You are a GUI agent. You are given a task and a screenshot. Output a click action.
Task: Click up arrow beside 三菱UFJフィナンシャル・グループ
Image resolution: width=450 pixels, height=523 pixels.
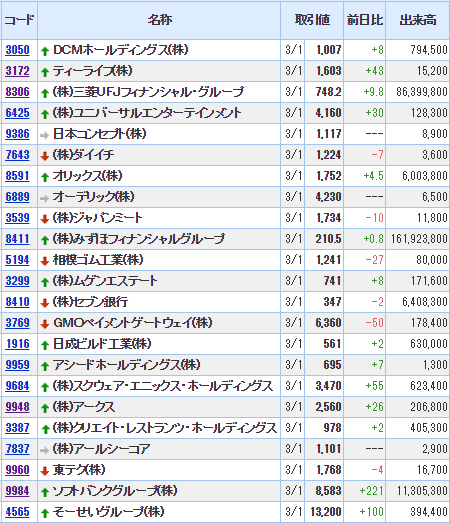[x=45, y=93]
